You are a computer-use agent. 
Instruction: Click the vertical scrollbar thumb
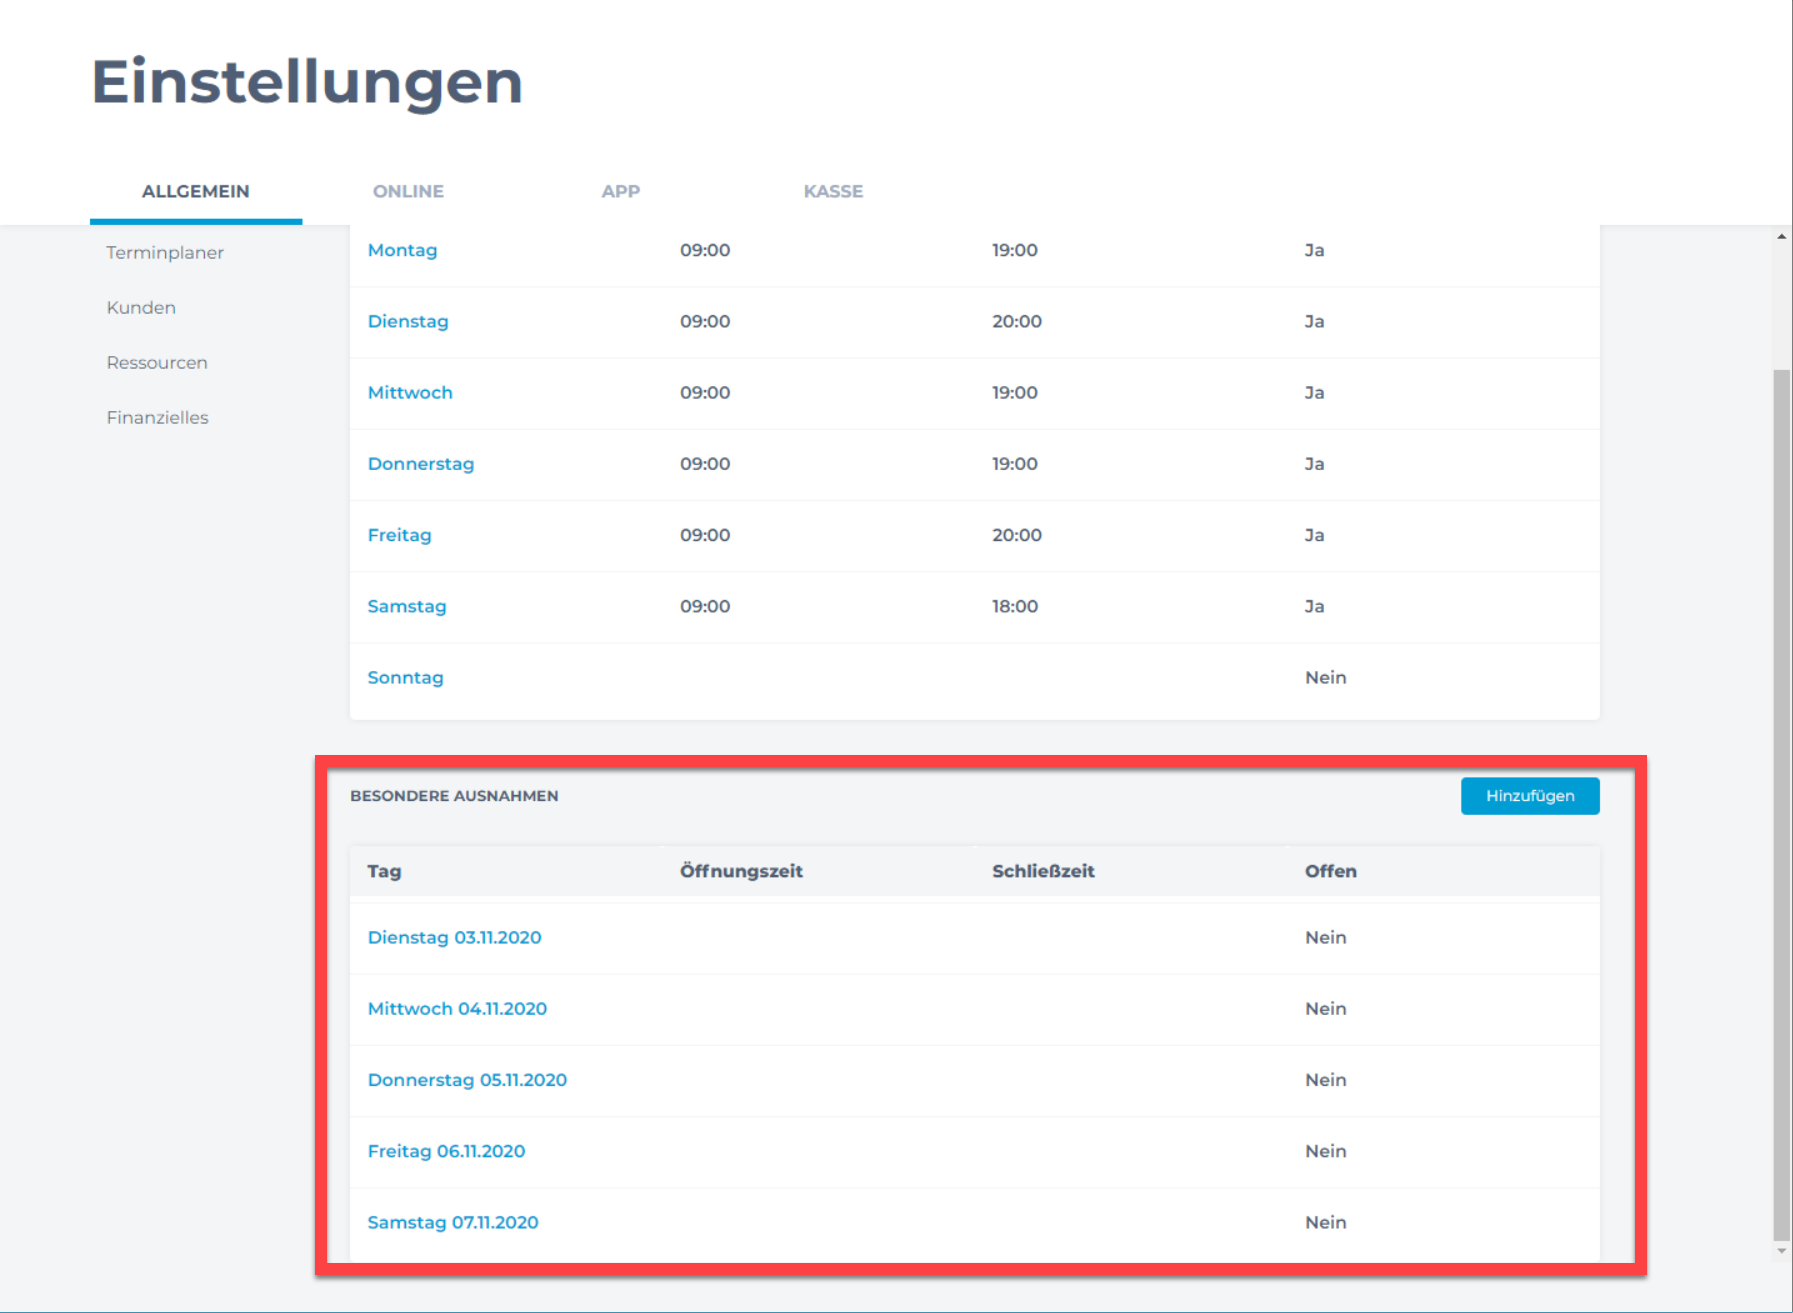tap(1781, 800)
